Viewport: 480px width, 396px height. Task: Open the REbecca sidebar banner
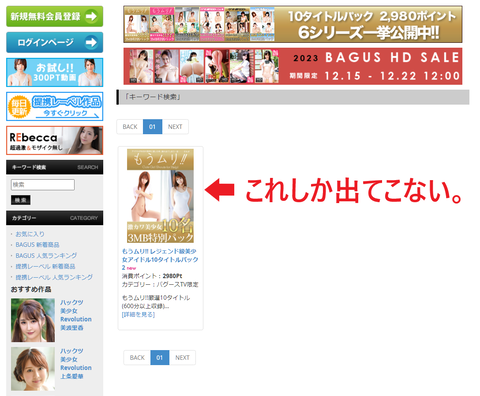pos(54,140)
